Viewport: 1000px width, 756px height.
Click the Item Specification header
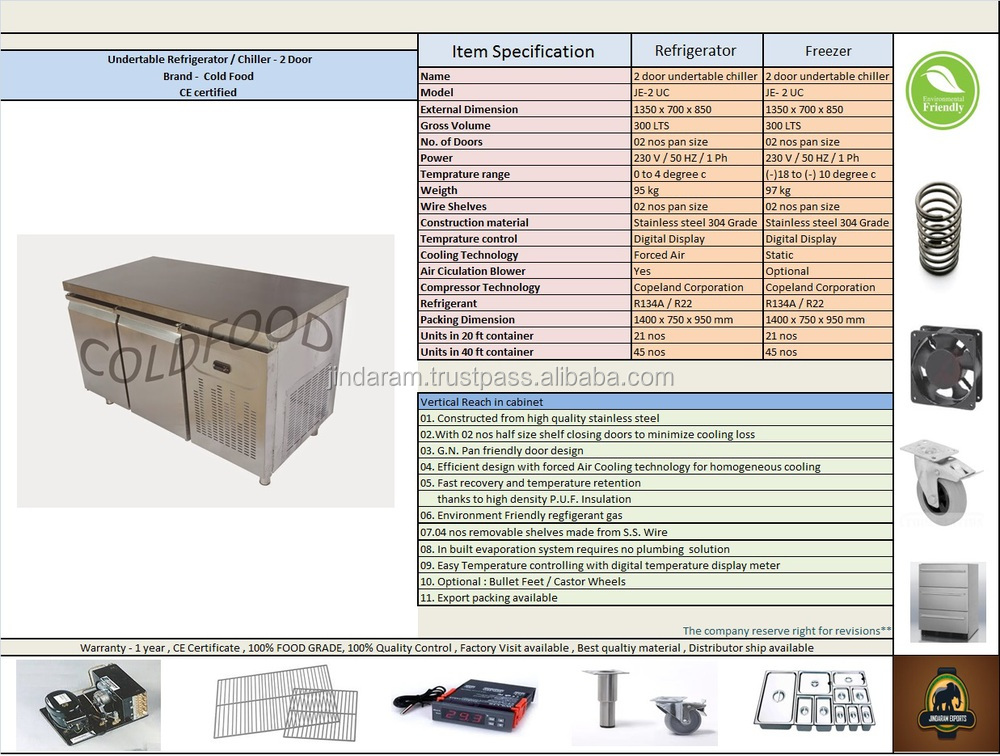(523, 52)
